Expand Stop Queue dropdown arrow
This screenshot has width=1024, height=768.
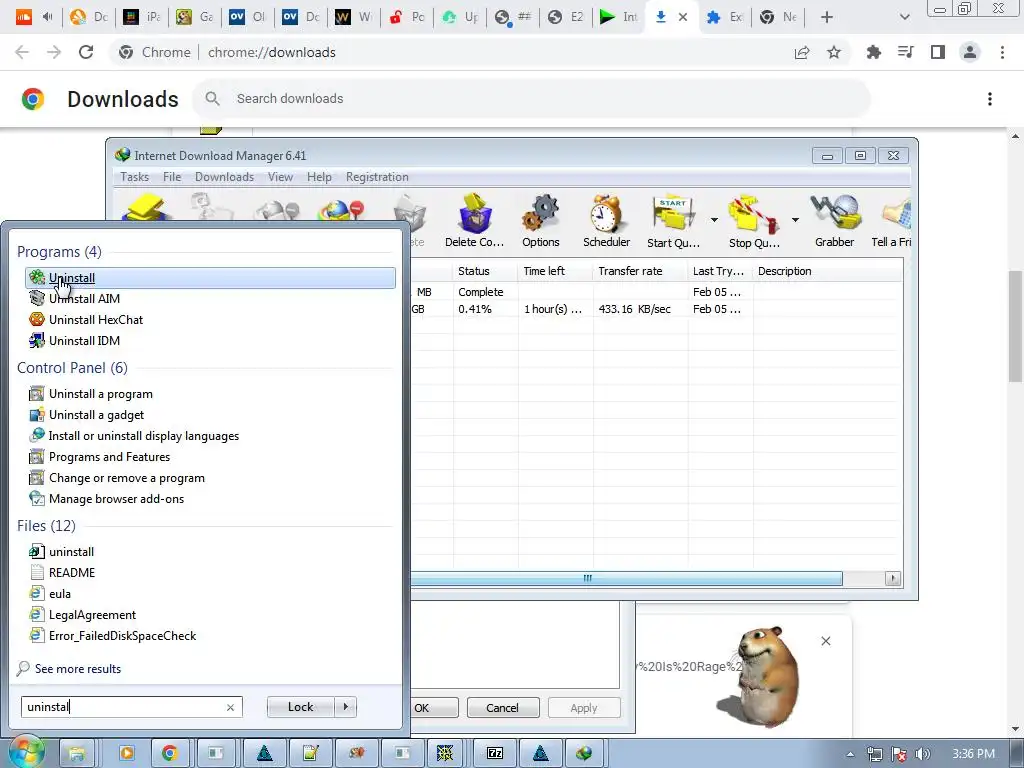pos(795,220)
